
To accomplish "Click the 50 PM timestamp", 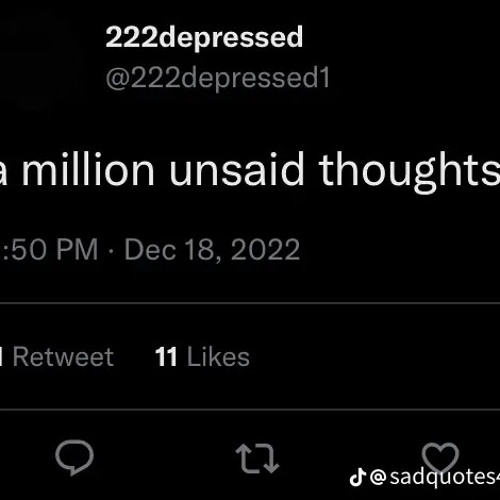I will [49, 249].
